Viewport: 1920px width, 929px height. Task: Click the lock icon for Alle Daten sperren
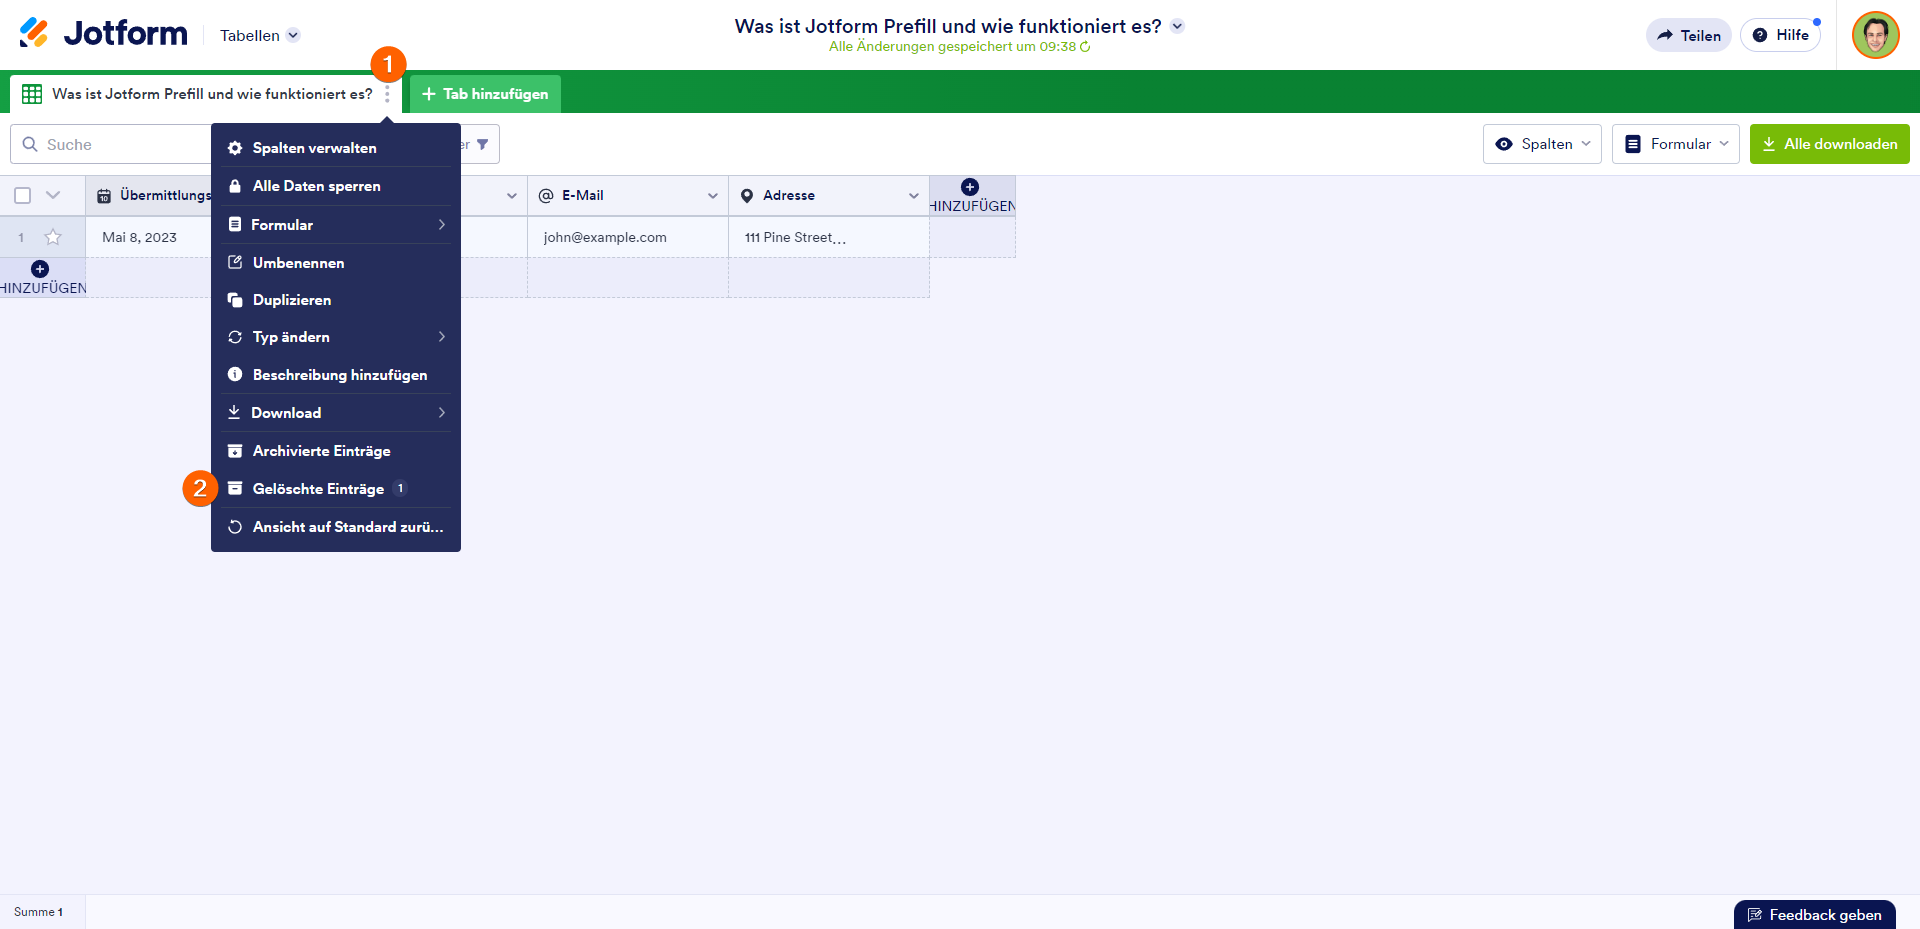(235, 186)
